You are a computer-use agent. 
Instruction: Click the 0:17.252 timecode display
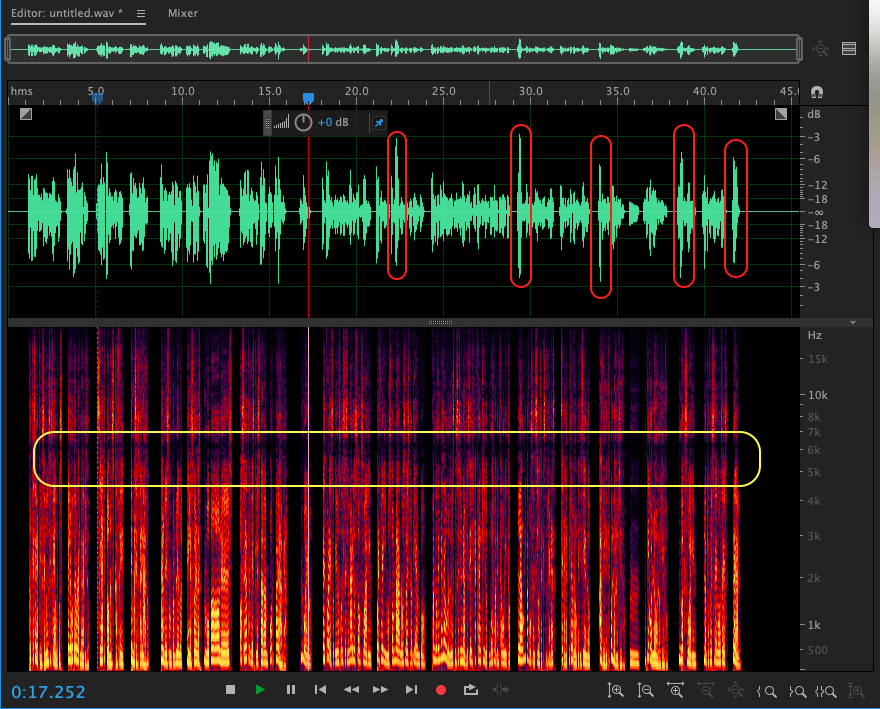coord(49,692)
